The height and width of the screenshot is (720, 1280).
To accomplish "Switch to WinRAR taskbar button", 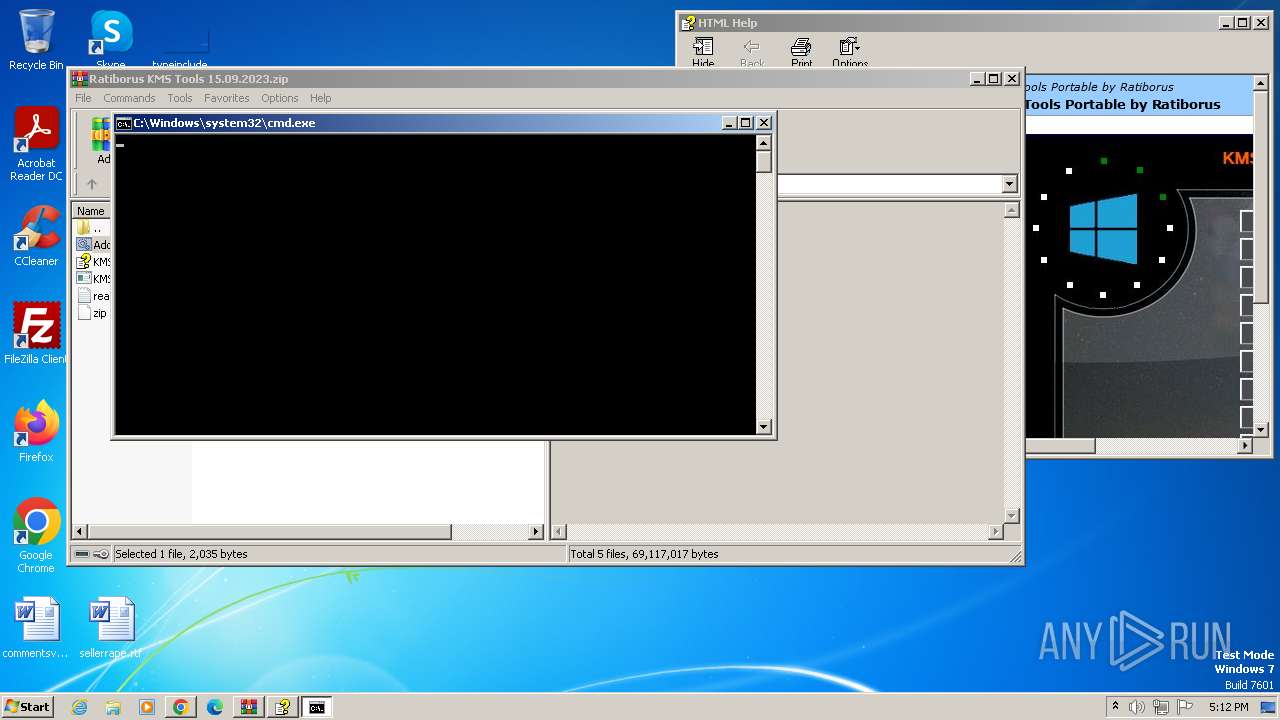I will [x=248, y=707].
